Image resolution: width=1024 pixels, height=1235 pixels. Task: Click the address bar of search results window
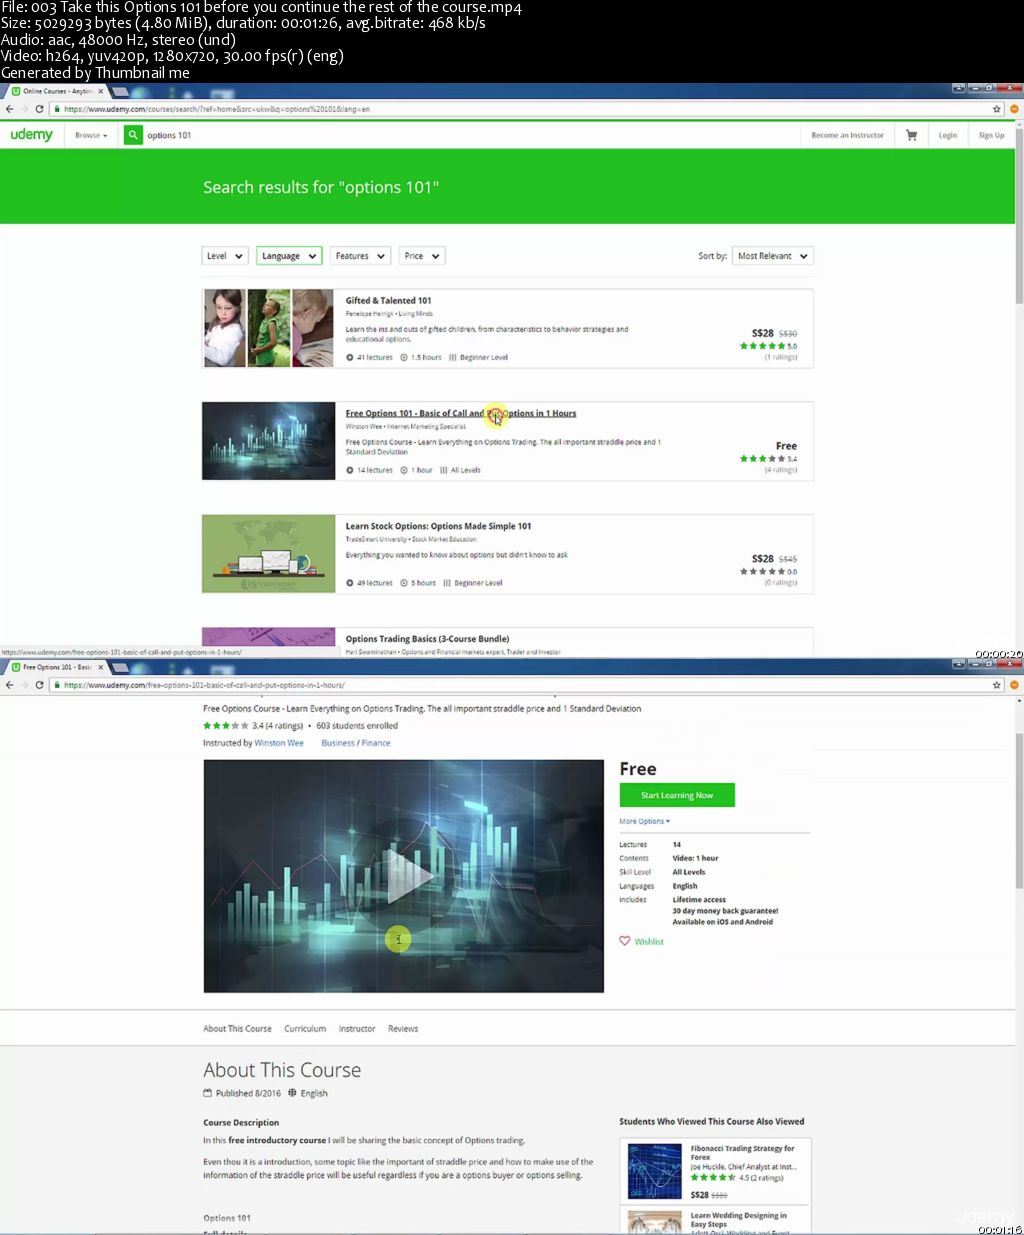click(x=520, y=109)
